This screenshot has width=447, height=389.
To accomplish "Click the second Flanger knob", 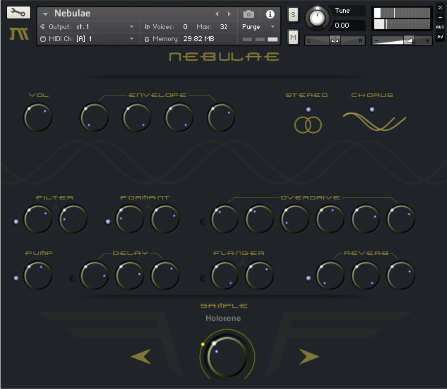I will tap(260, 276).
